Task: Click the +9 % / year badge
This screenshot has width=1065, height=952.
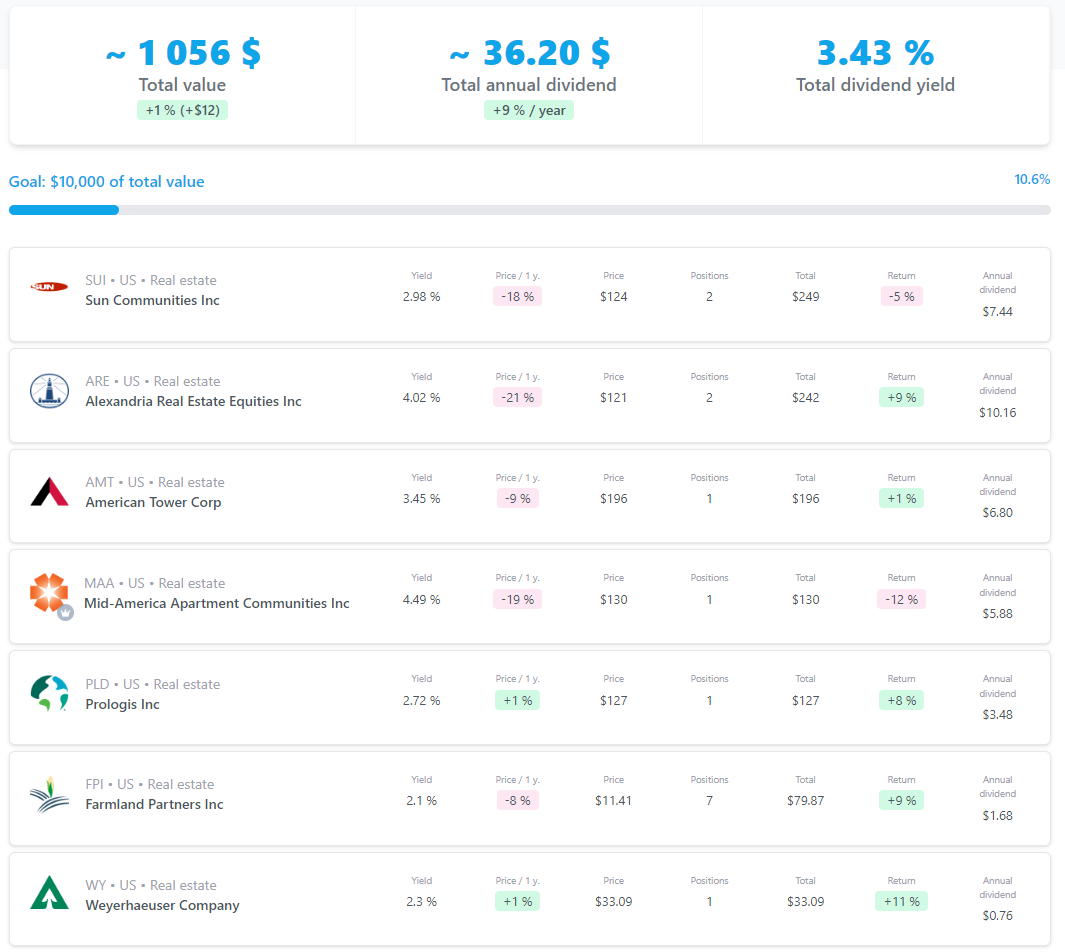Action: (529, 110)
